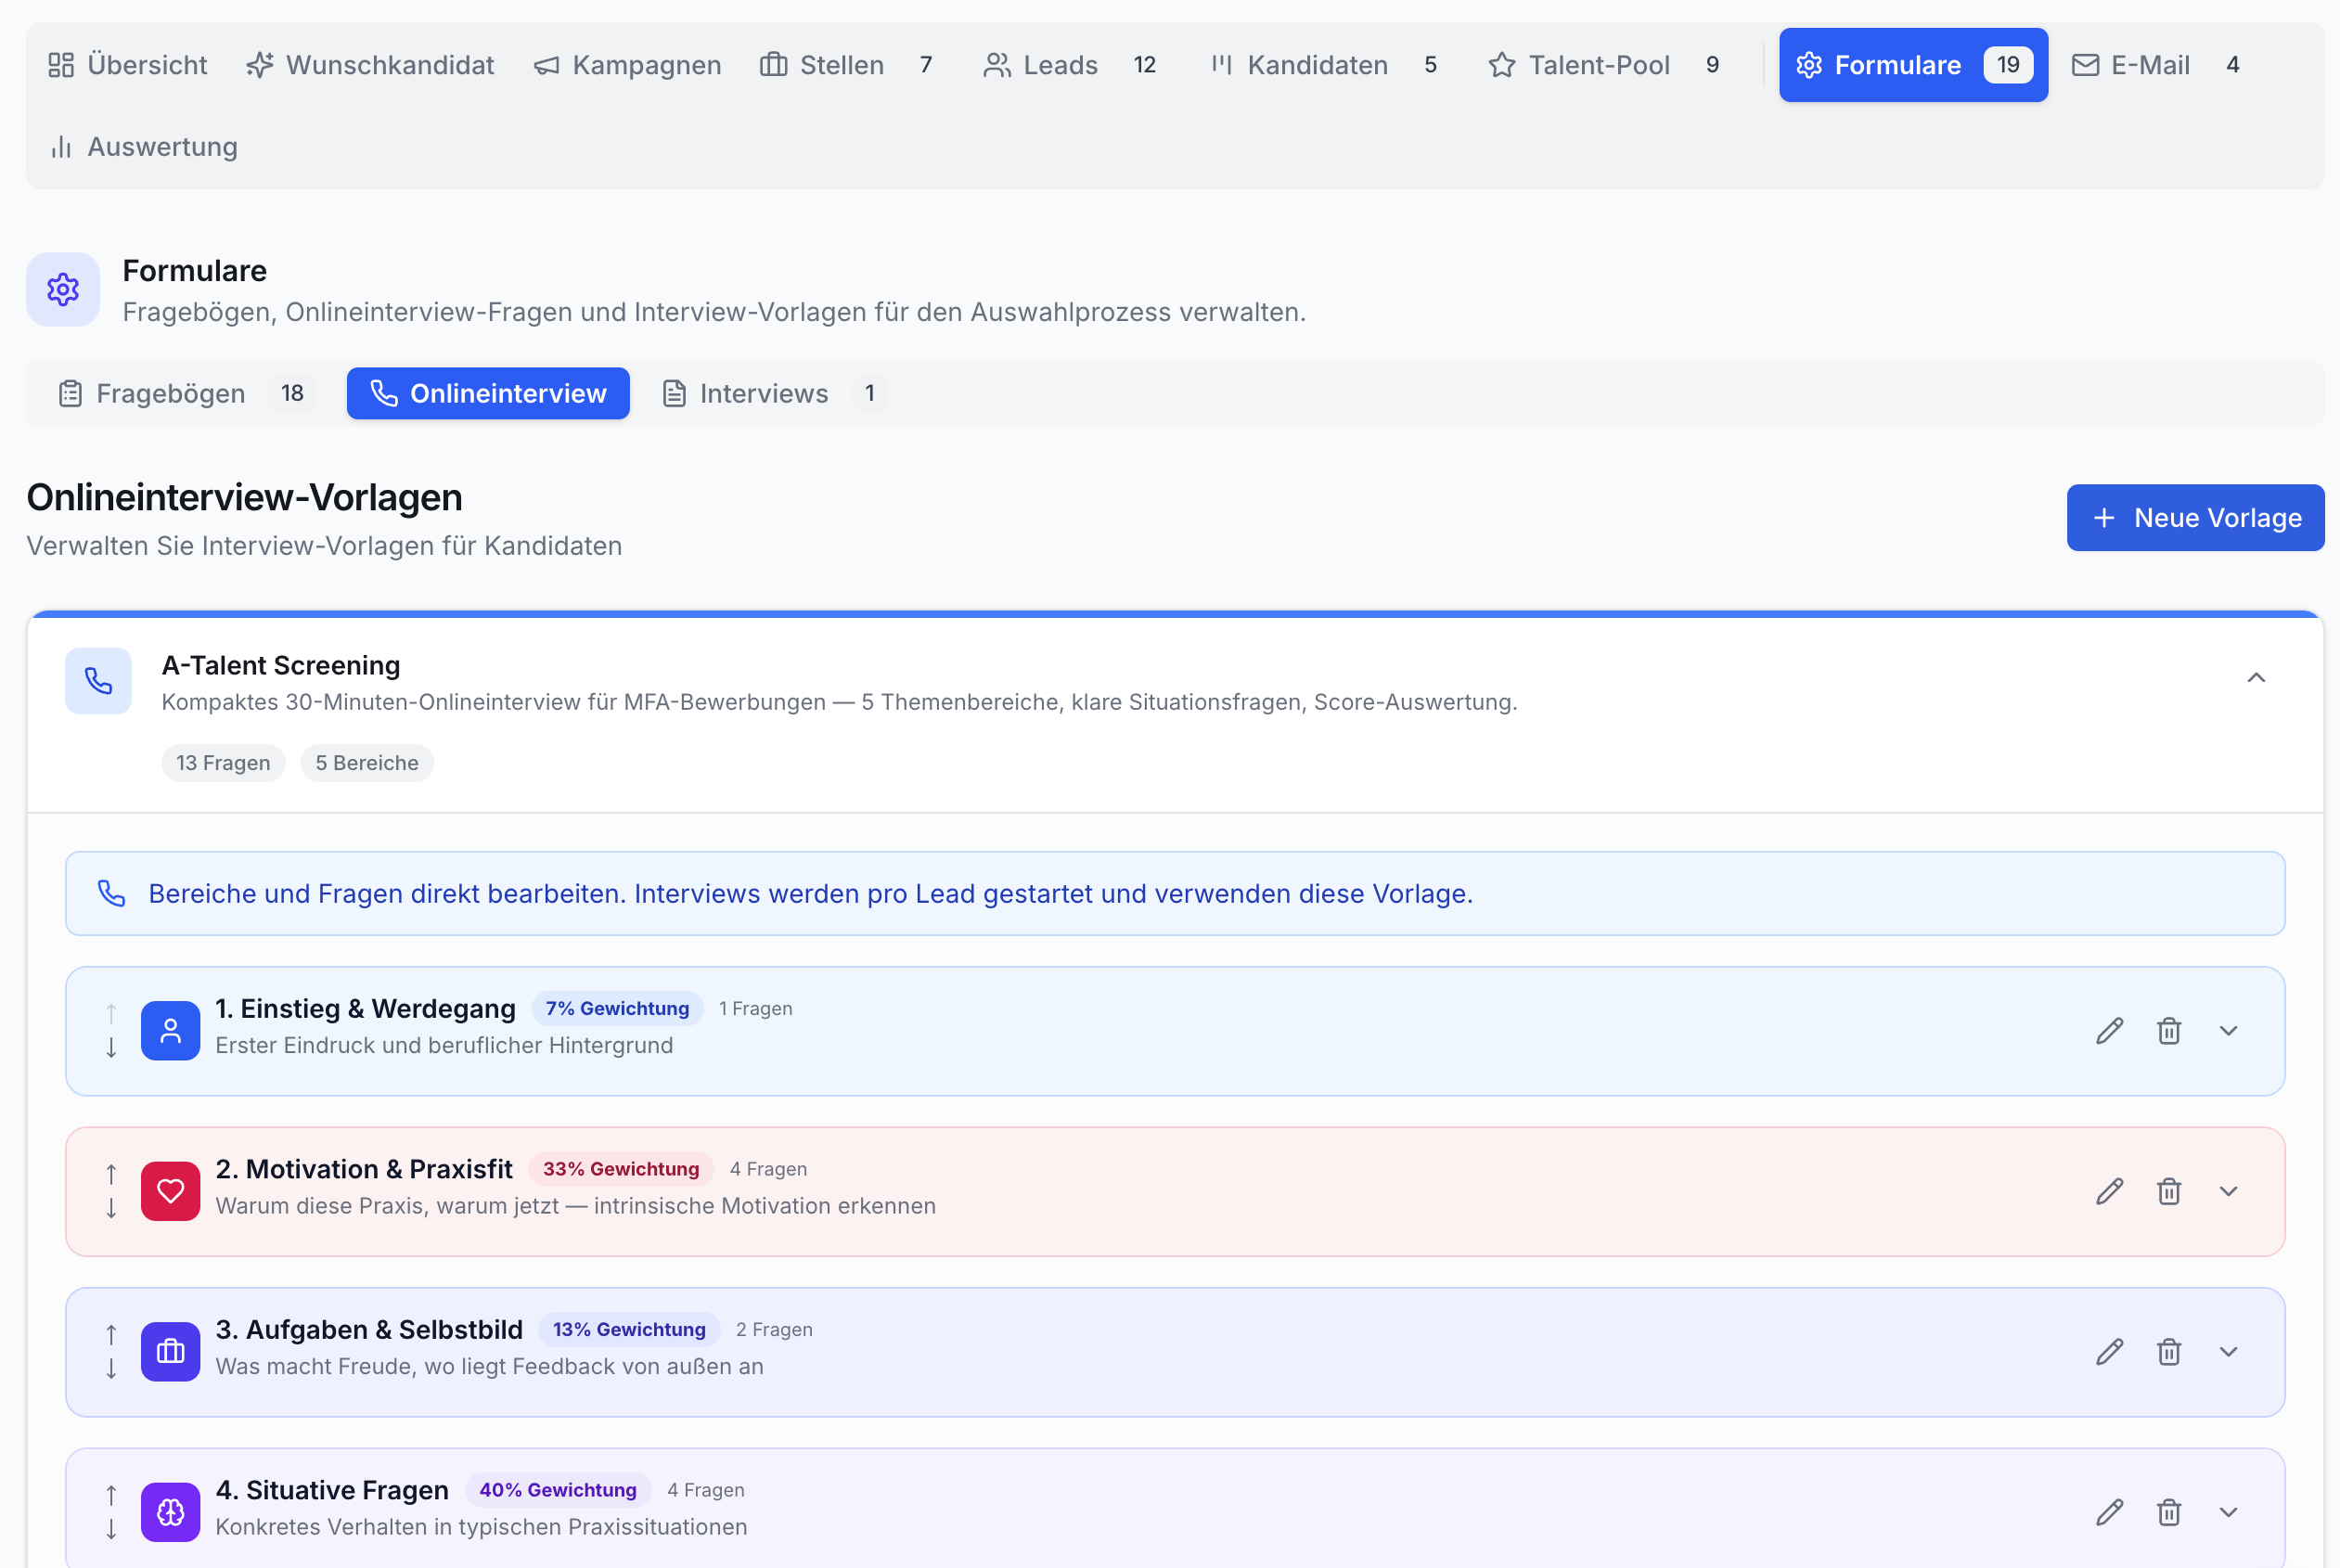Click the '1. Einstieg & Werdegang' title
Image resolution: width=2340 pixels, height=1568 pixels.
pyautogui.click(x=366, y=1008)
